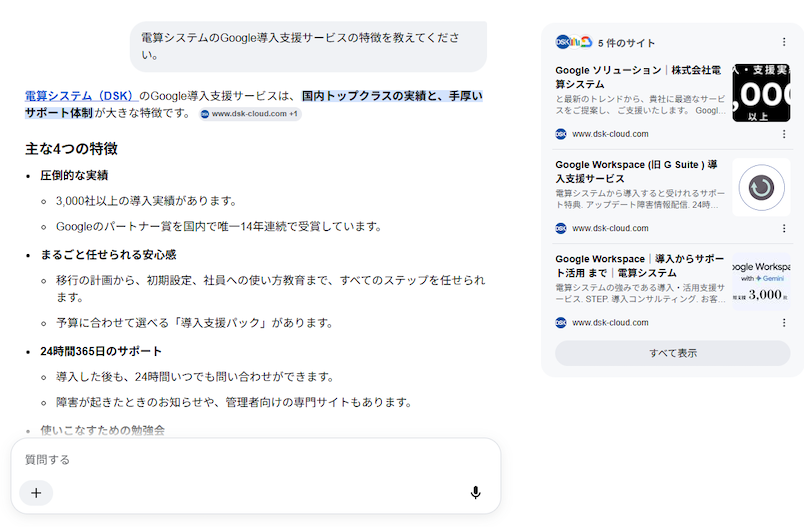Click the snippet と最新のトレンドから
This screenshot has height=527, width=804.
pyautogui.click(x=640, y=105)
